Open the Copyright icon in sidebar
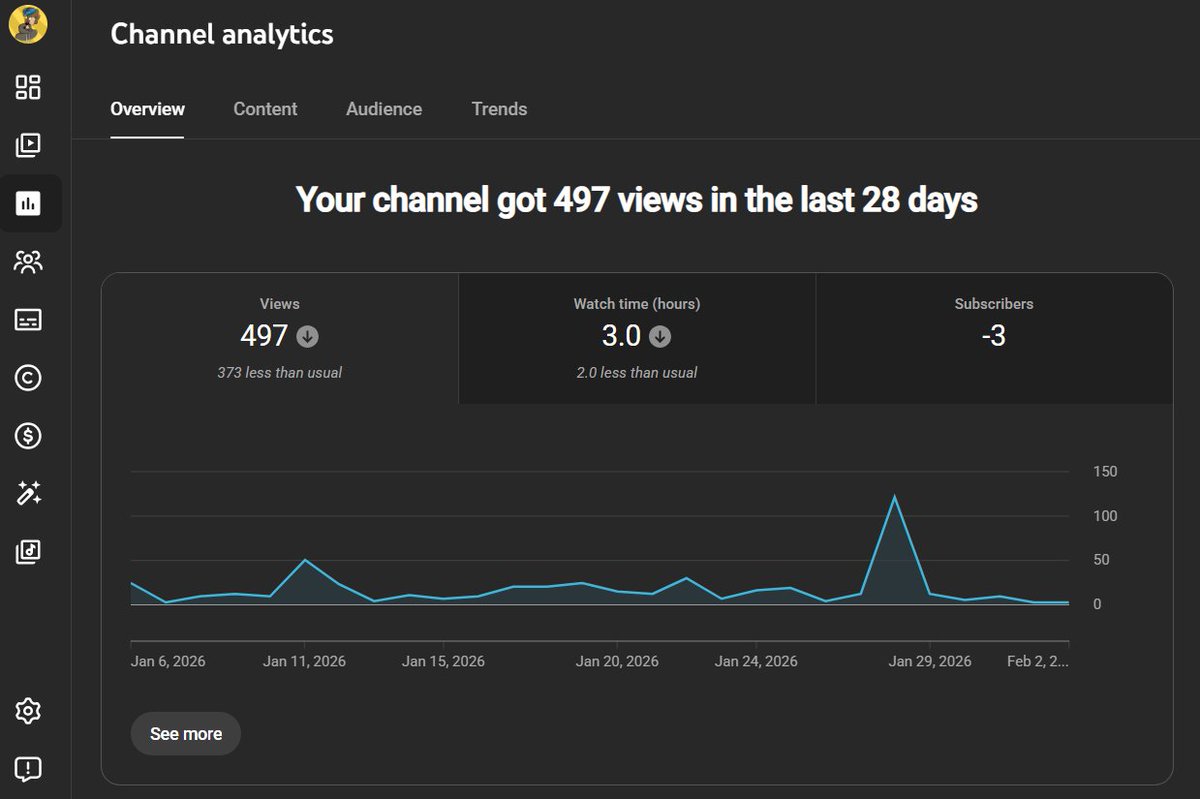 point(28,378)
